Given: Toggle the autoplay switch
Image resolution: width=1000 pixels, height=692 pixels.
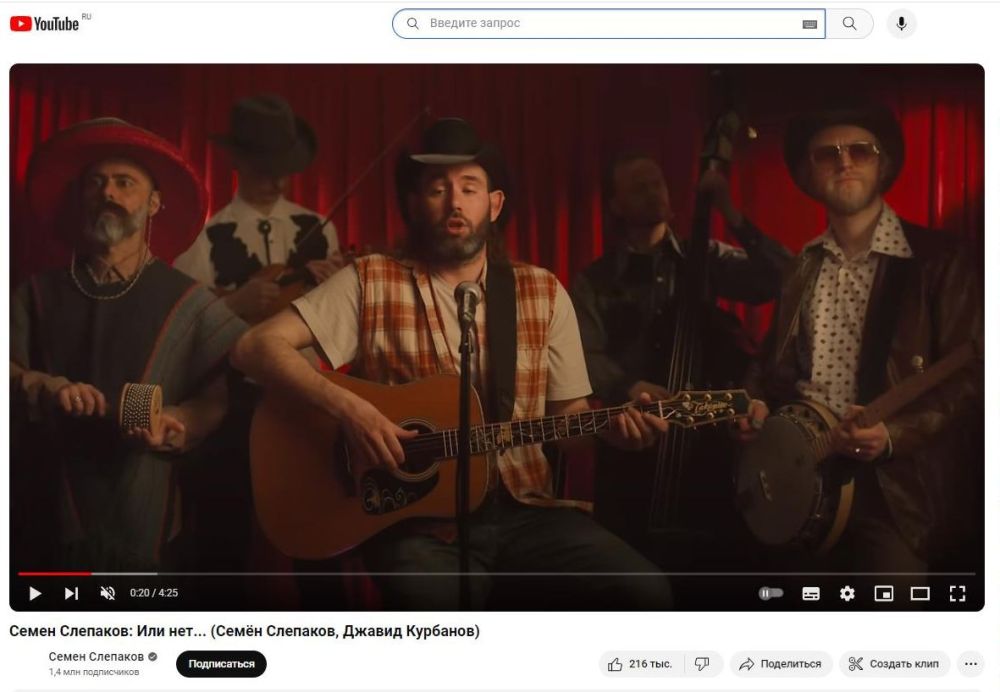Looking at the screenshot, I should tap(770, 593).
